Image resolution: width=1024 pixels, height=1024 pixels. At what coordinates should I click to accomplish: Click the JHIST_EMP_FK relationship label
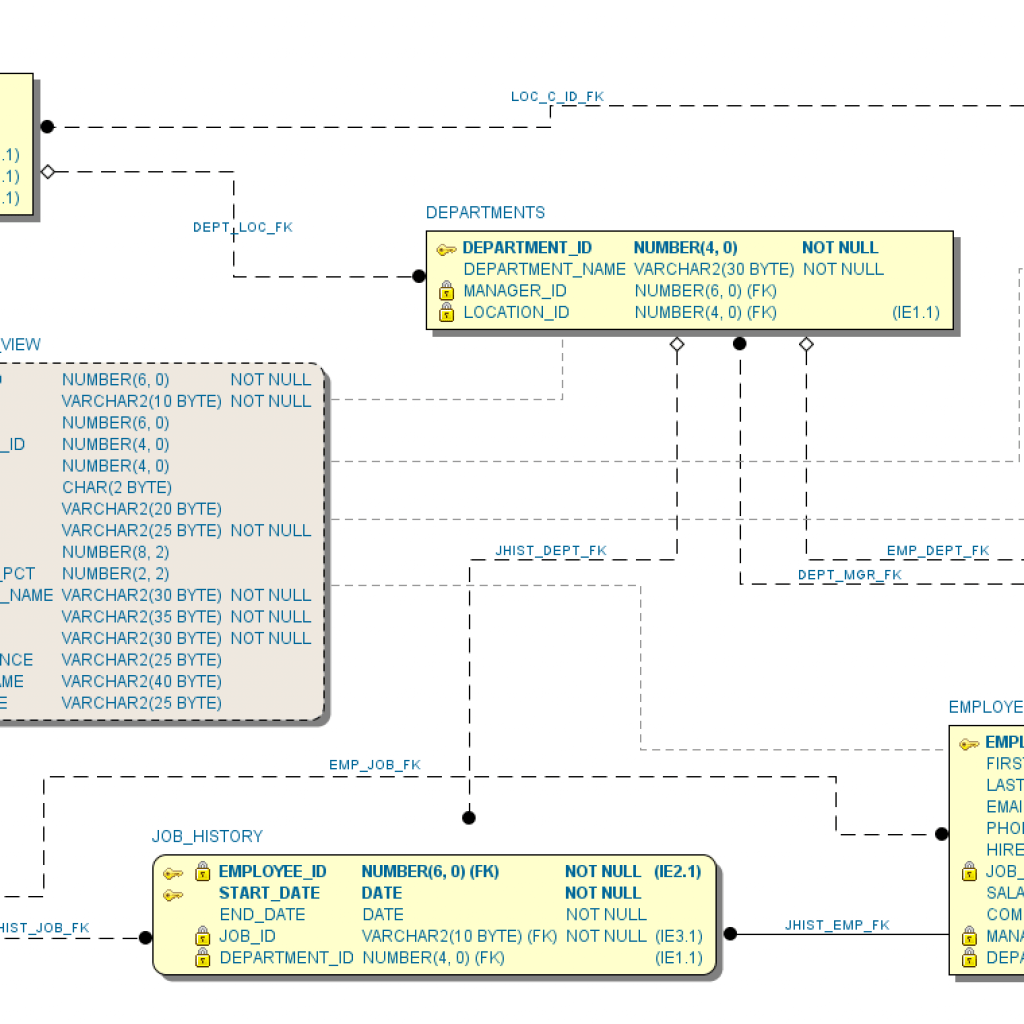pos(838,925)
